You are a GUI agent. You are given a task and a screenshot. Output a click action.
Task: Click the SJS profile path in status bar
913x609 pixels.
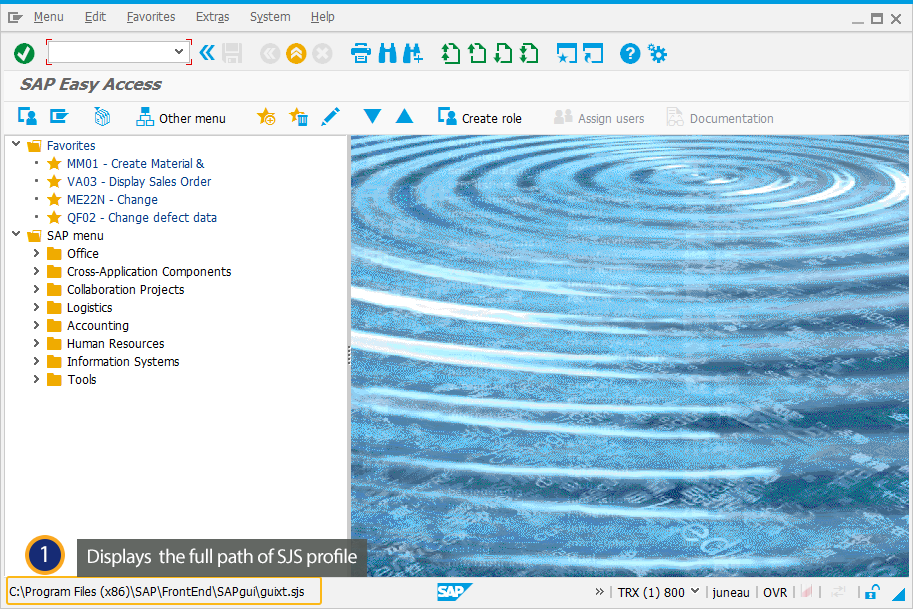click(157, 592)
